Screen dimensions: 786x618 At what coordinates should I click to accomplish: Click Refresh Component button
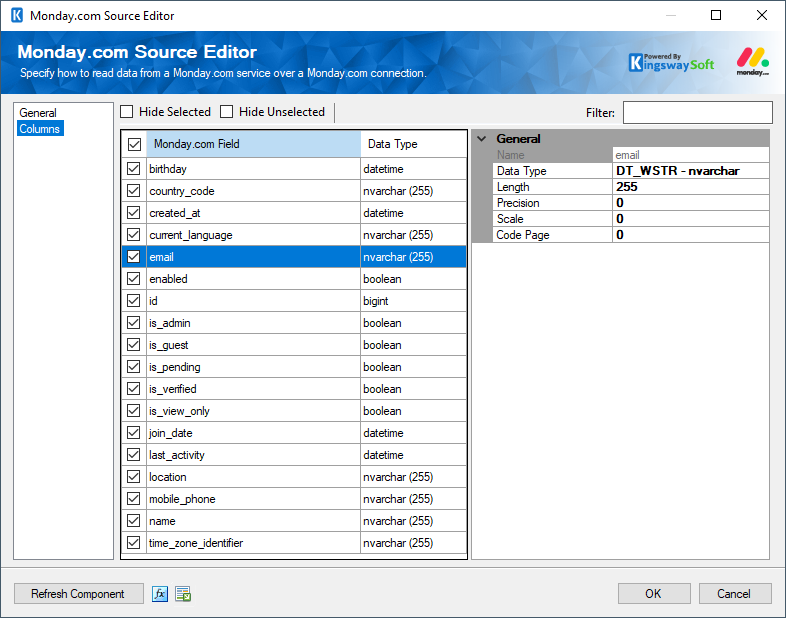[78, 594]
